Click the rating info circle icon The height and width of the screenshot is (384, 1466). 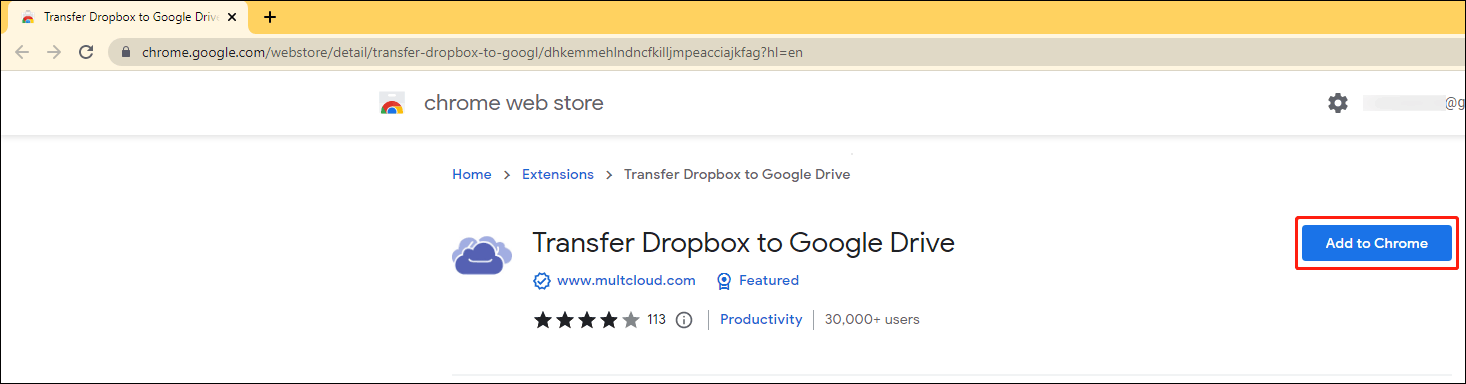click(x=684, y=320)
